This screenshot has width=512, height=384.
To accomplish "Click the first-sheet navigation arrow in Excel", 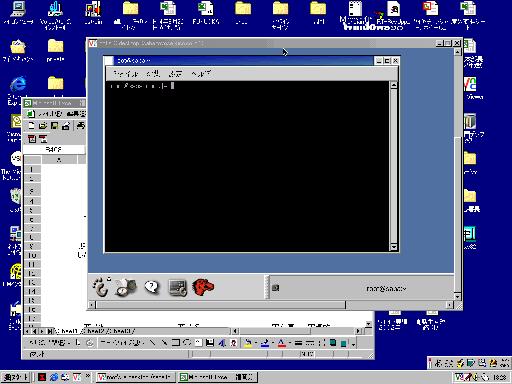I will pos(27,331).
